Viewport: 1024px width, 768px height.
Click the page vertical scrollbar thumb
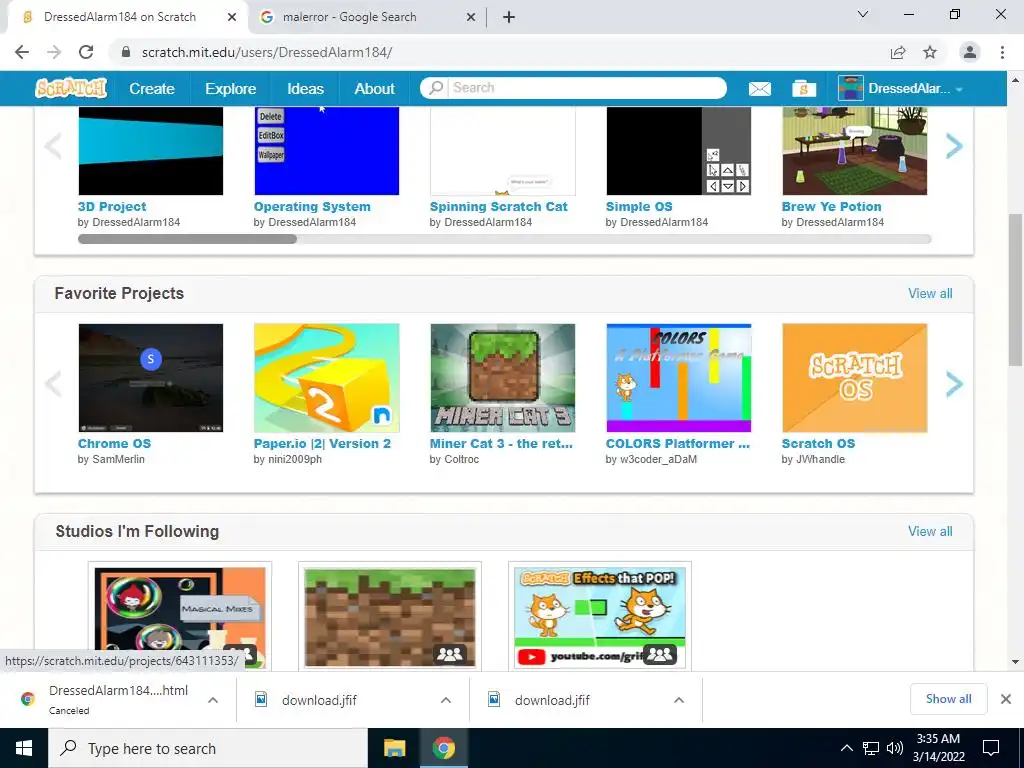pos(1015,289)
